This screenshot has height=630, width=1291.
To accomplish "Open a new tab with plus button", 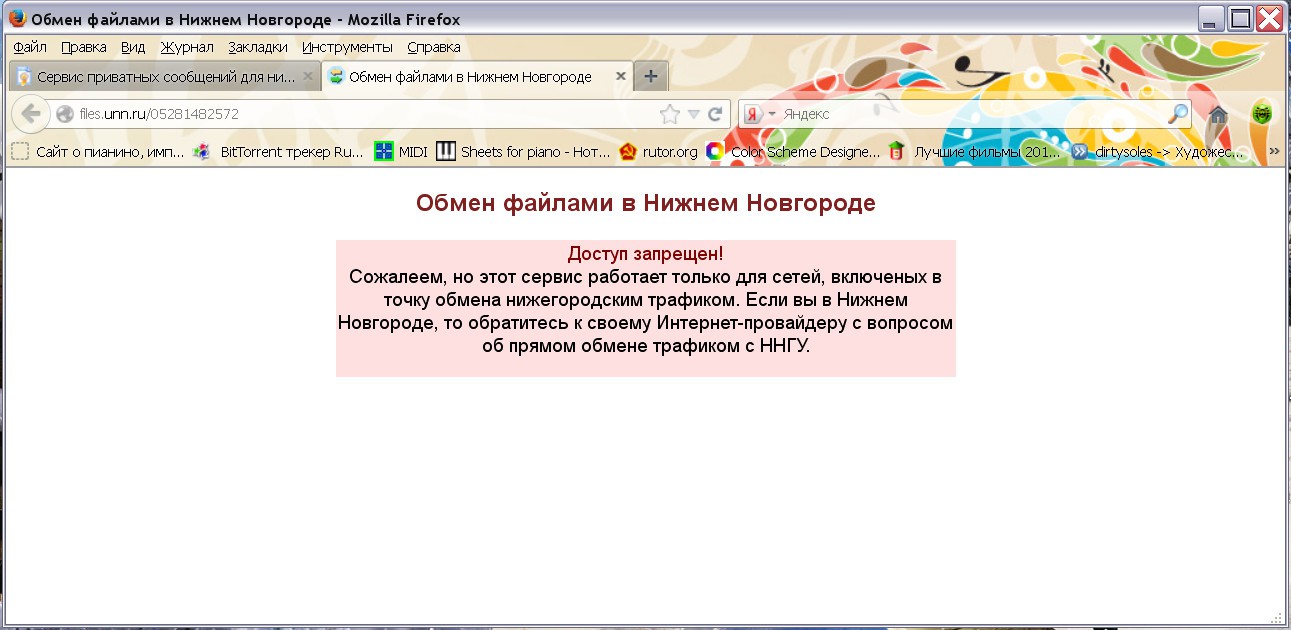I will [x=650, y=76].
